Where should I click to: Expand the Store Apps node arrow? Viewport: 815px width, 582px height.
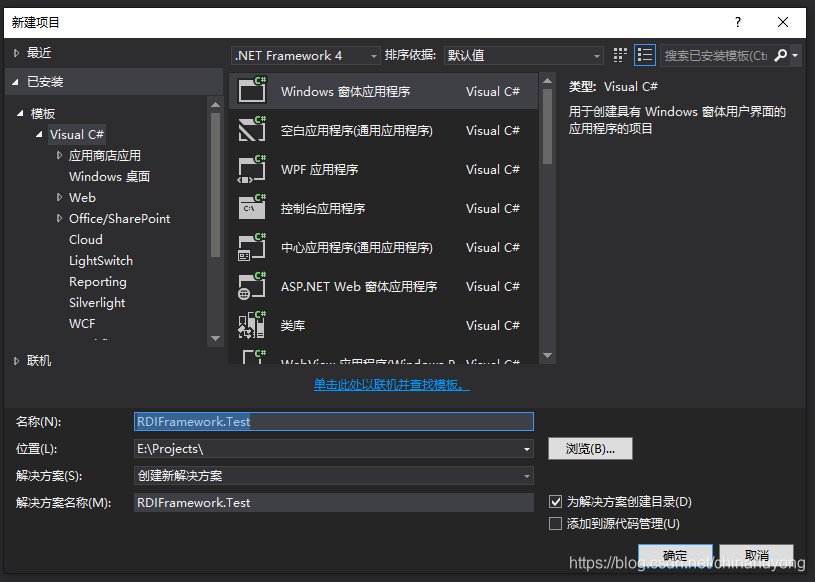click(59, 155)
